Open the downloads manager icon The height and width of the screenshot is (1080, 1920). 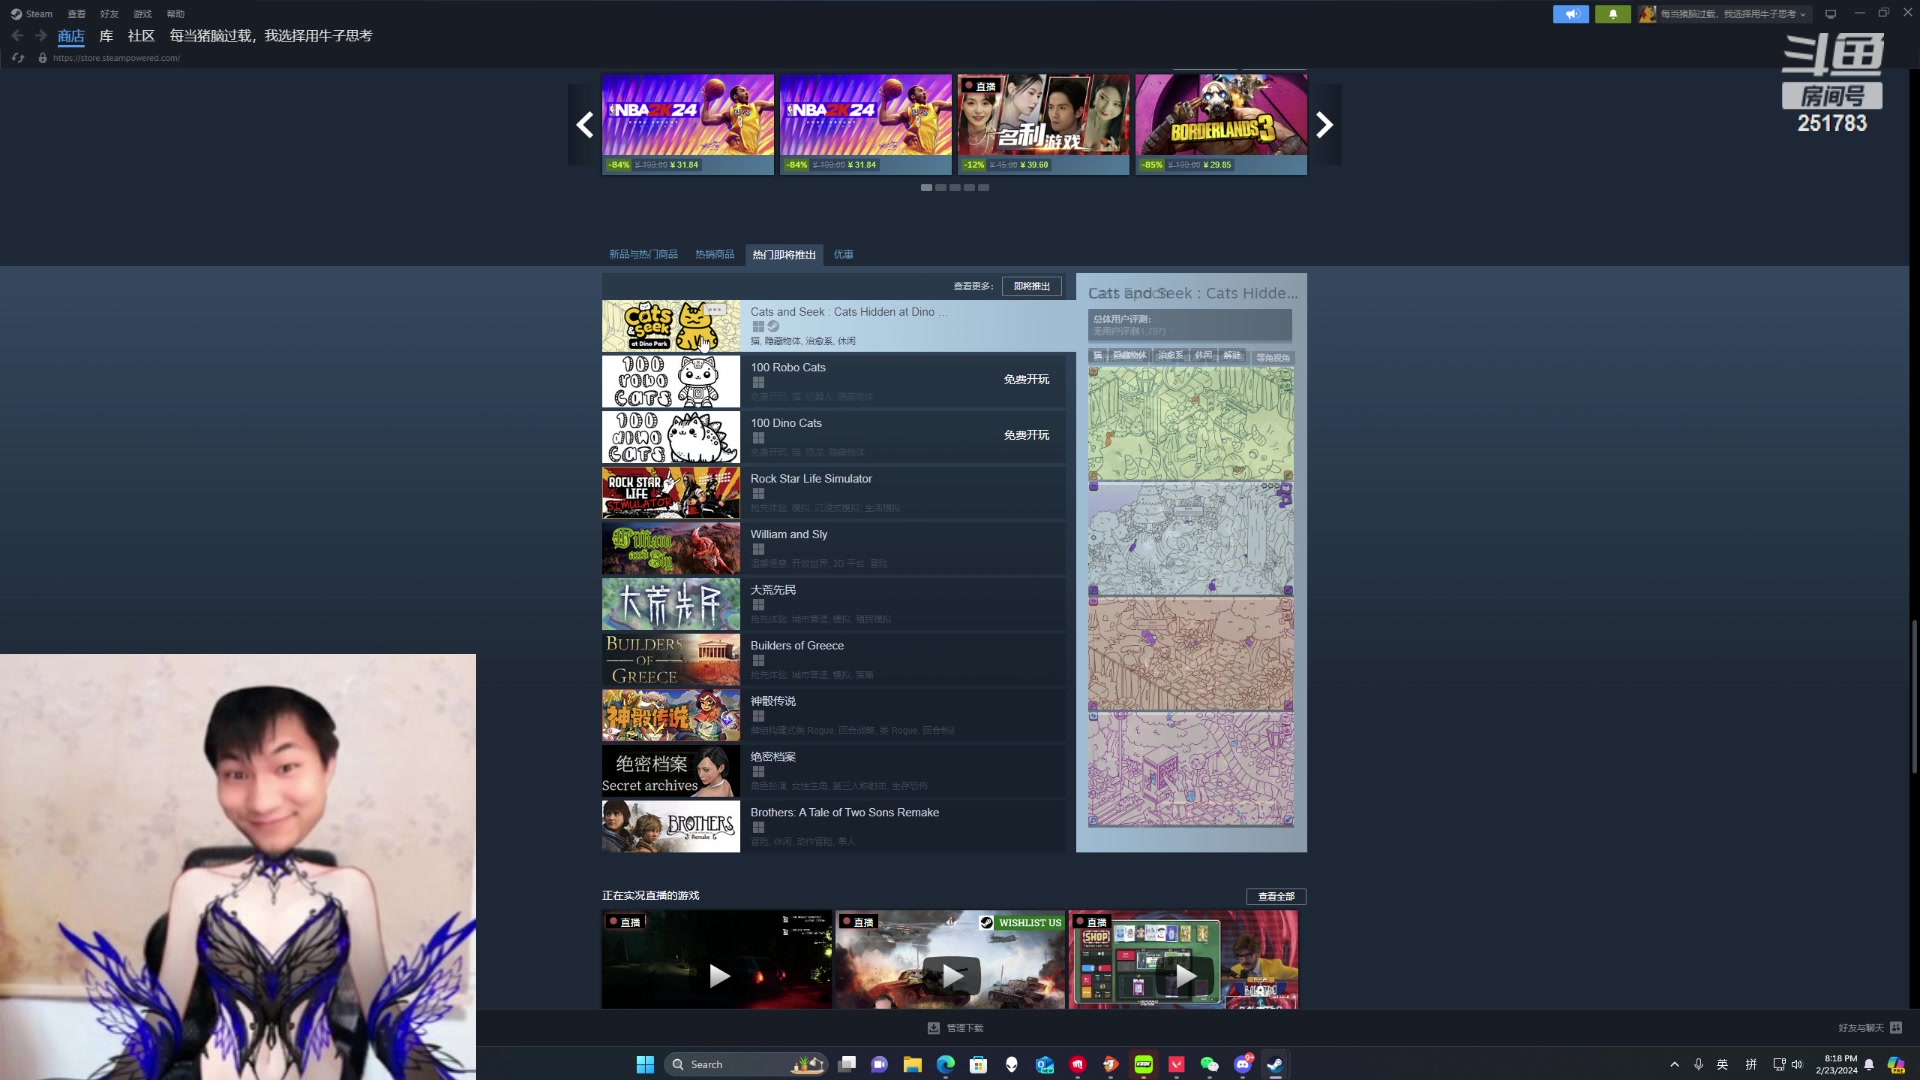pos(933,1028)
